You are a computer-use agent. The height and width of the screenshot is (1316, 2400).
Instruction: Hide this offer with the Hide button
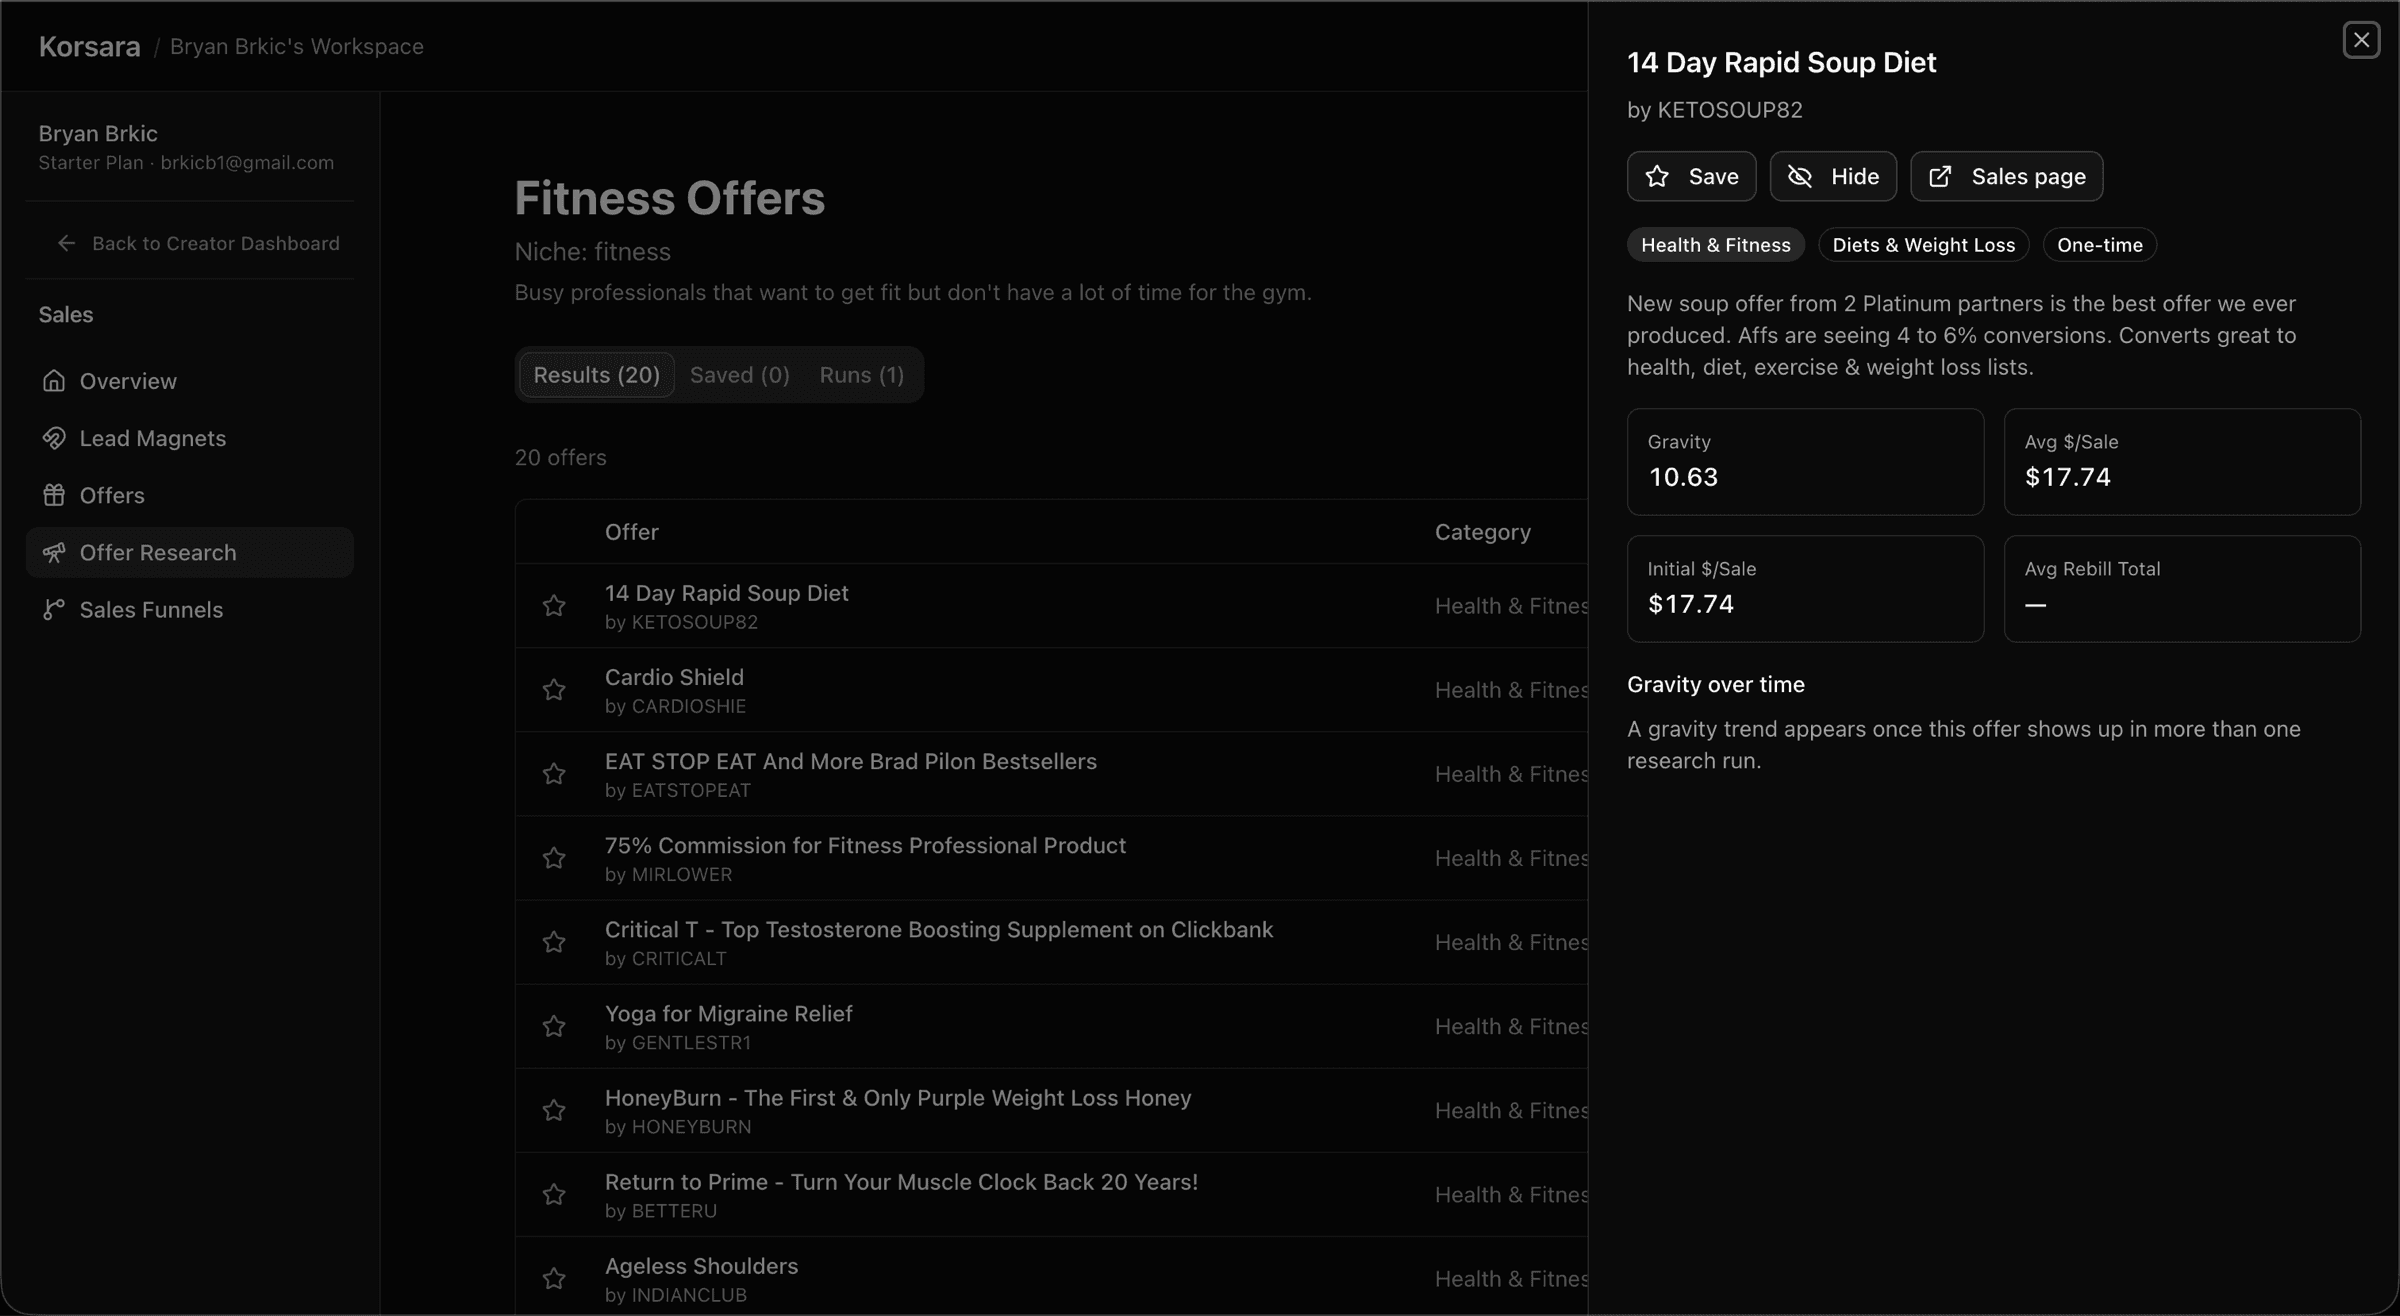pyautogui.click(x=1833, y=176)
